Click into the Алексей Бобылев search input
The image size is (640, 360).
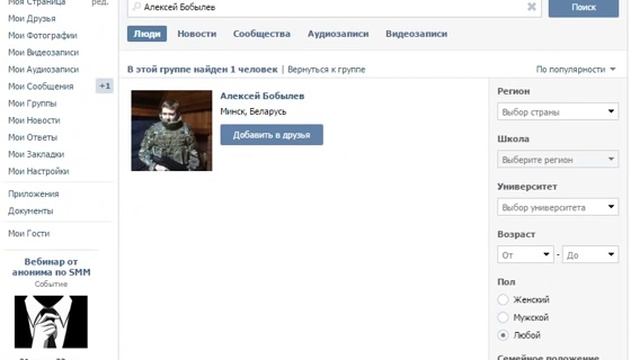tap(334, 7)
